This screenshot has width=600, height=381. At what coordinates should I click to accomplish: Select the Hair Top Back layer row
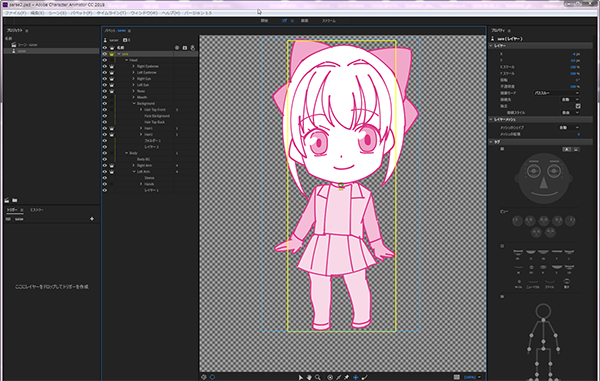click(150, 122)
